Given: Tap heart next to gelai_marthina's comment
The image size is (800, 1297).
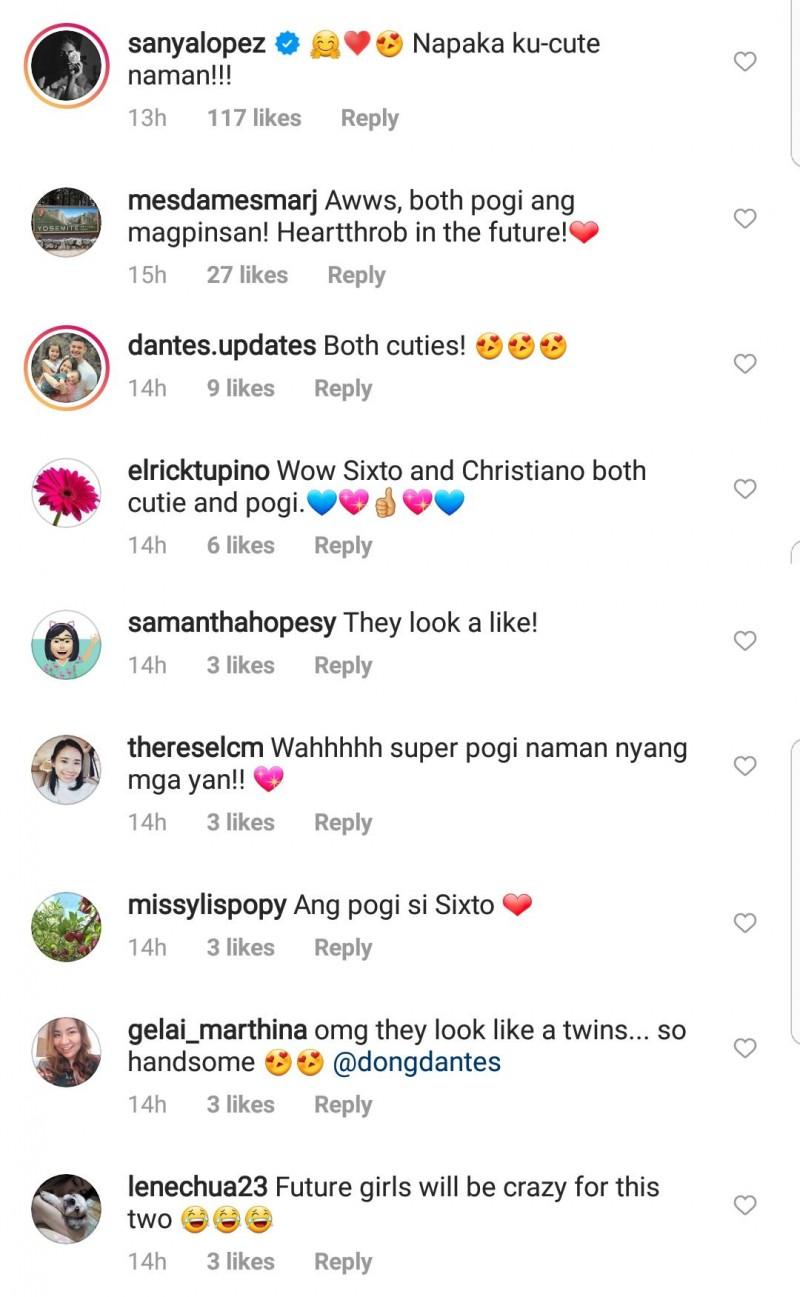Looking at the screenshot, I should pyautogui.click(x=745, y=1048).
